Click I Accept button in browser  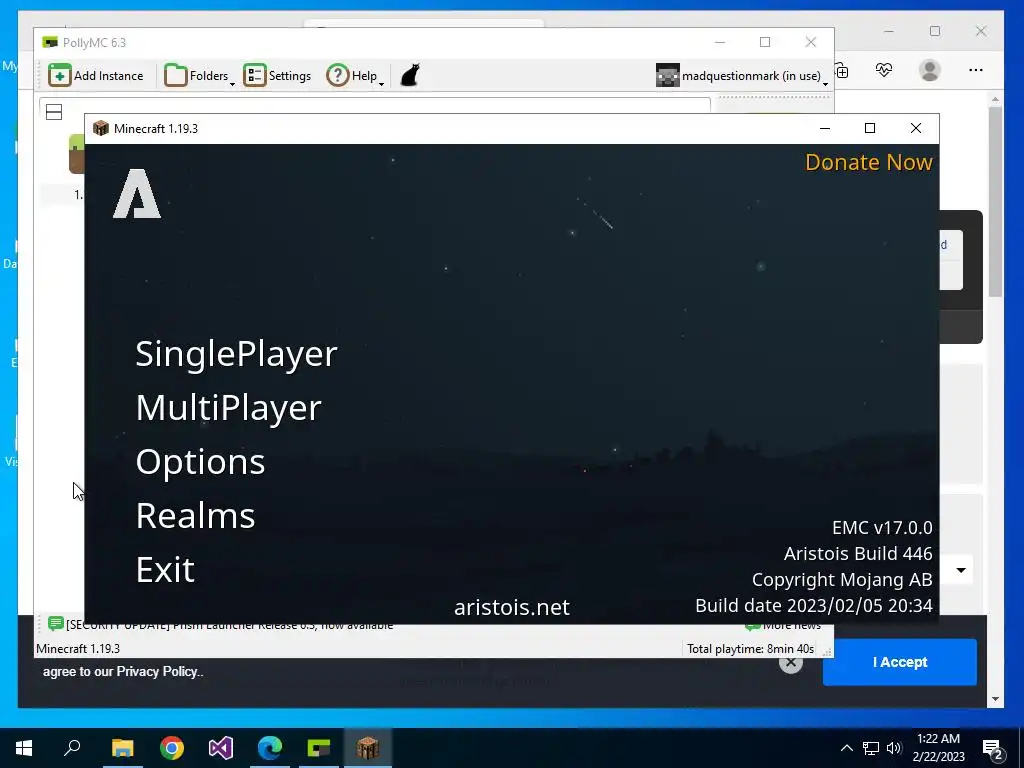(x=899, y=662)
